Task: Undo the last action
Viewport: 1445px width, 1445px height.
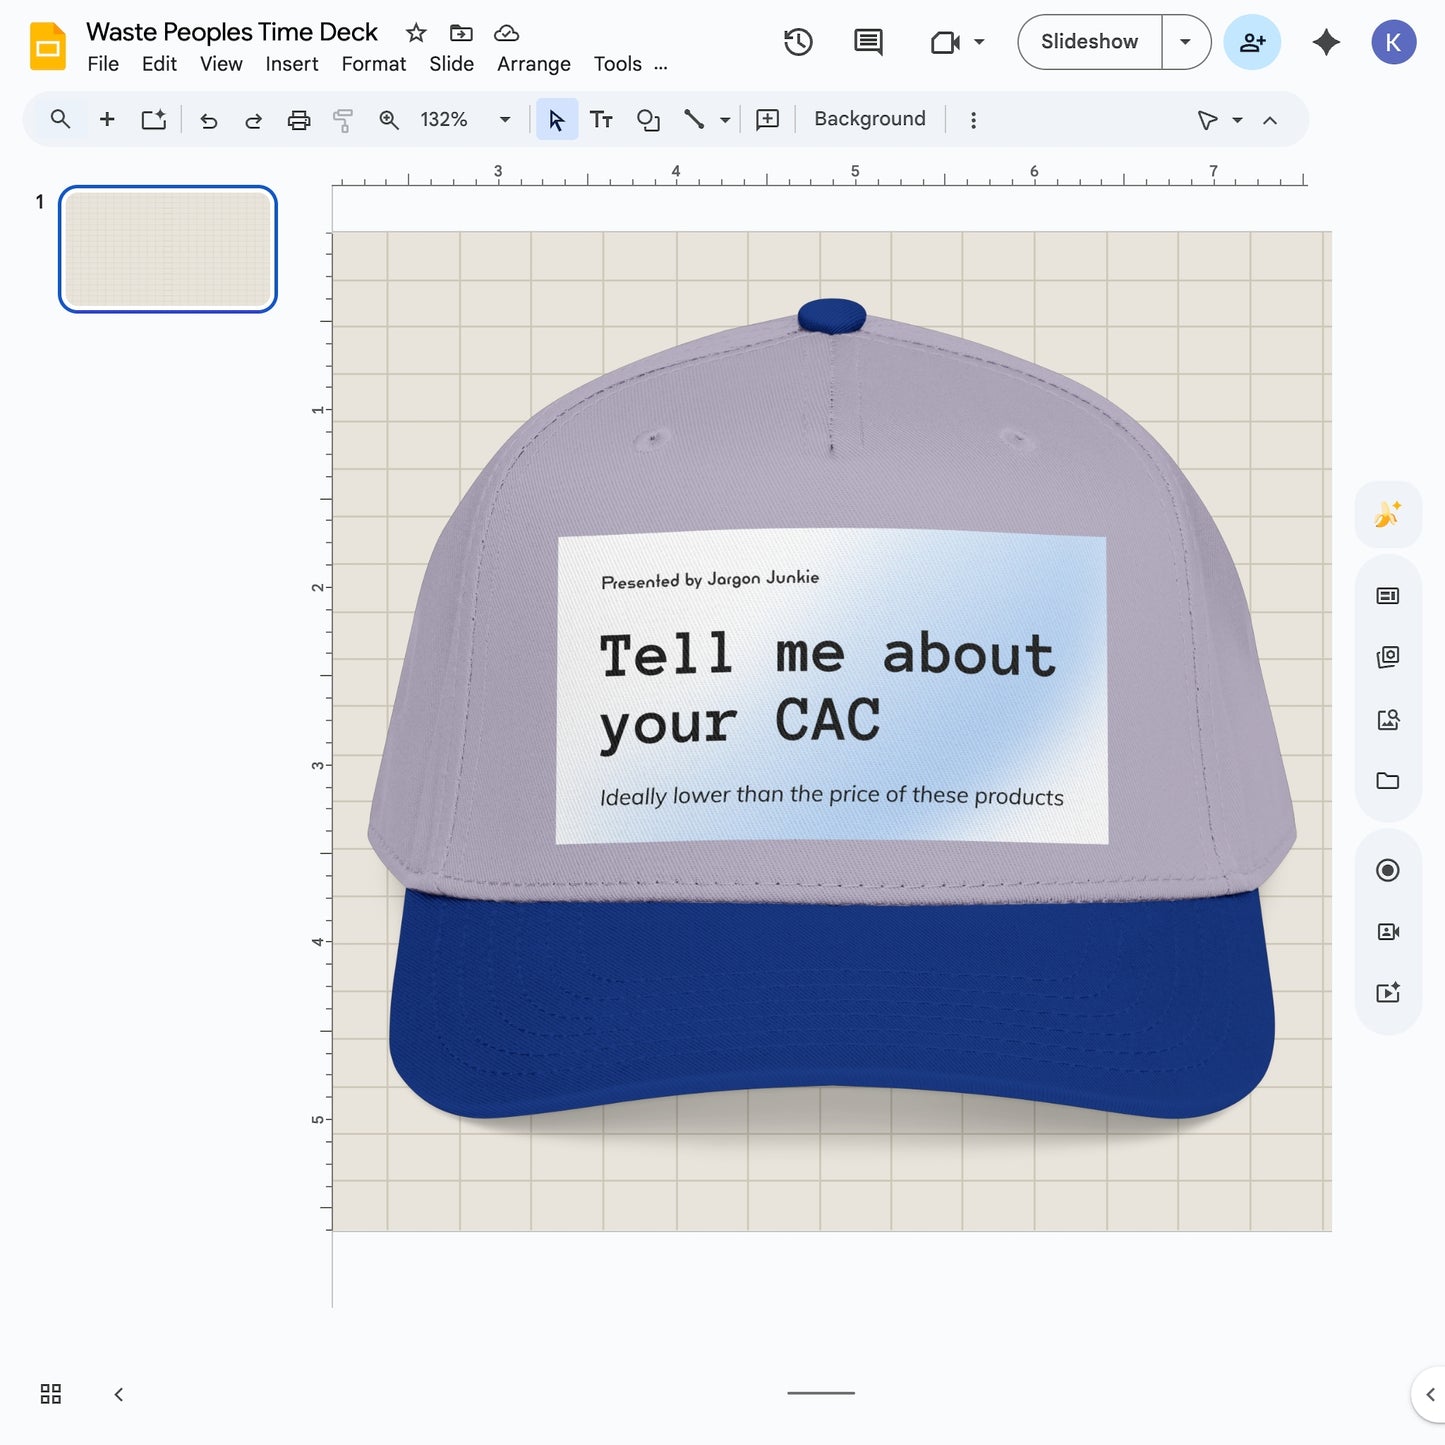Action: click(208, 119)
